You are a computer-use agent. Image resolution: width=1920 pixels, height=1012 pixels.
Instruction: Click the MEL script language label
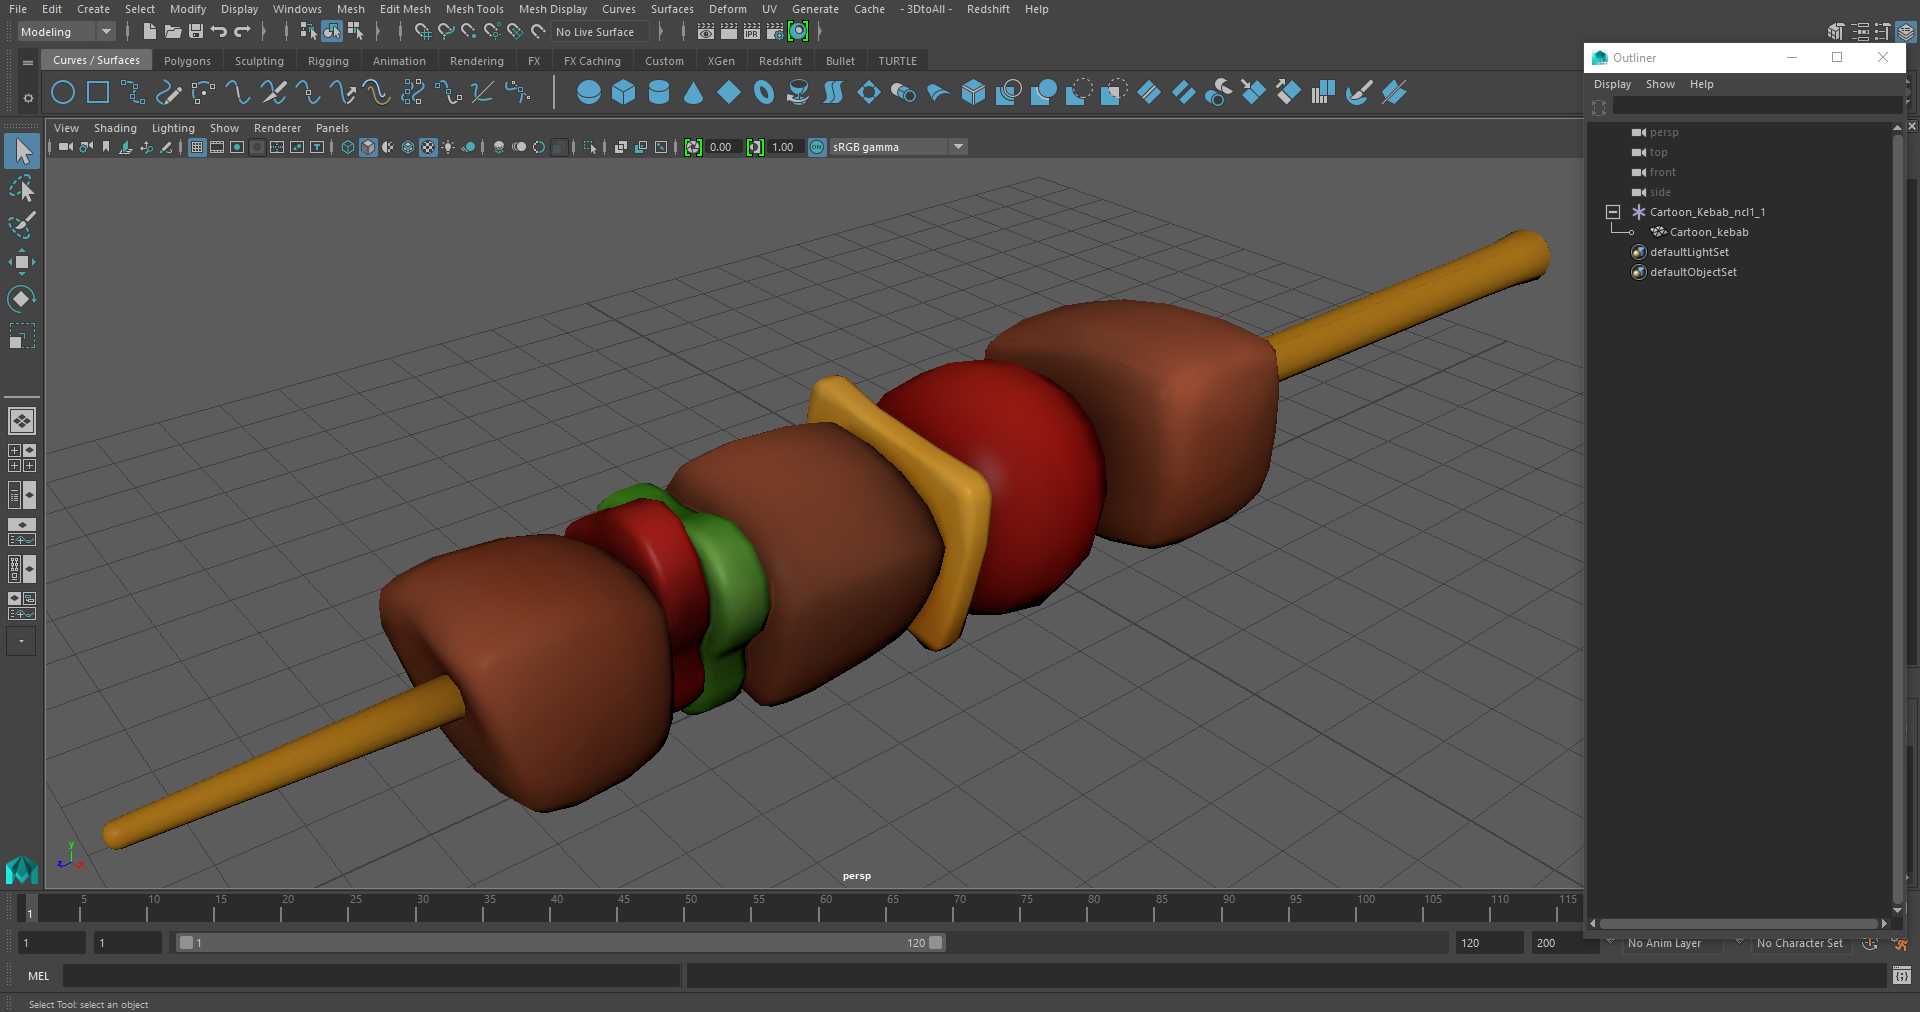click(38, 976)
